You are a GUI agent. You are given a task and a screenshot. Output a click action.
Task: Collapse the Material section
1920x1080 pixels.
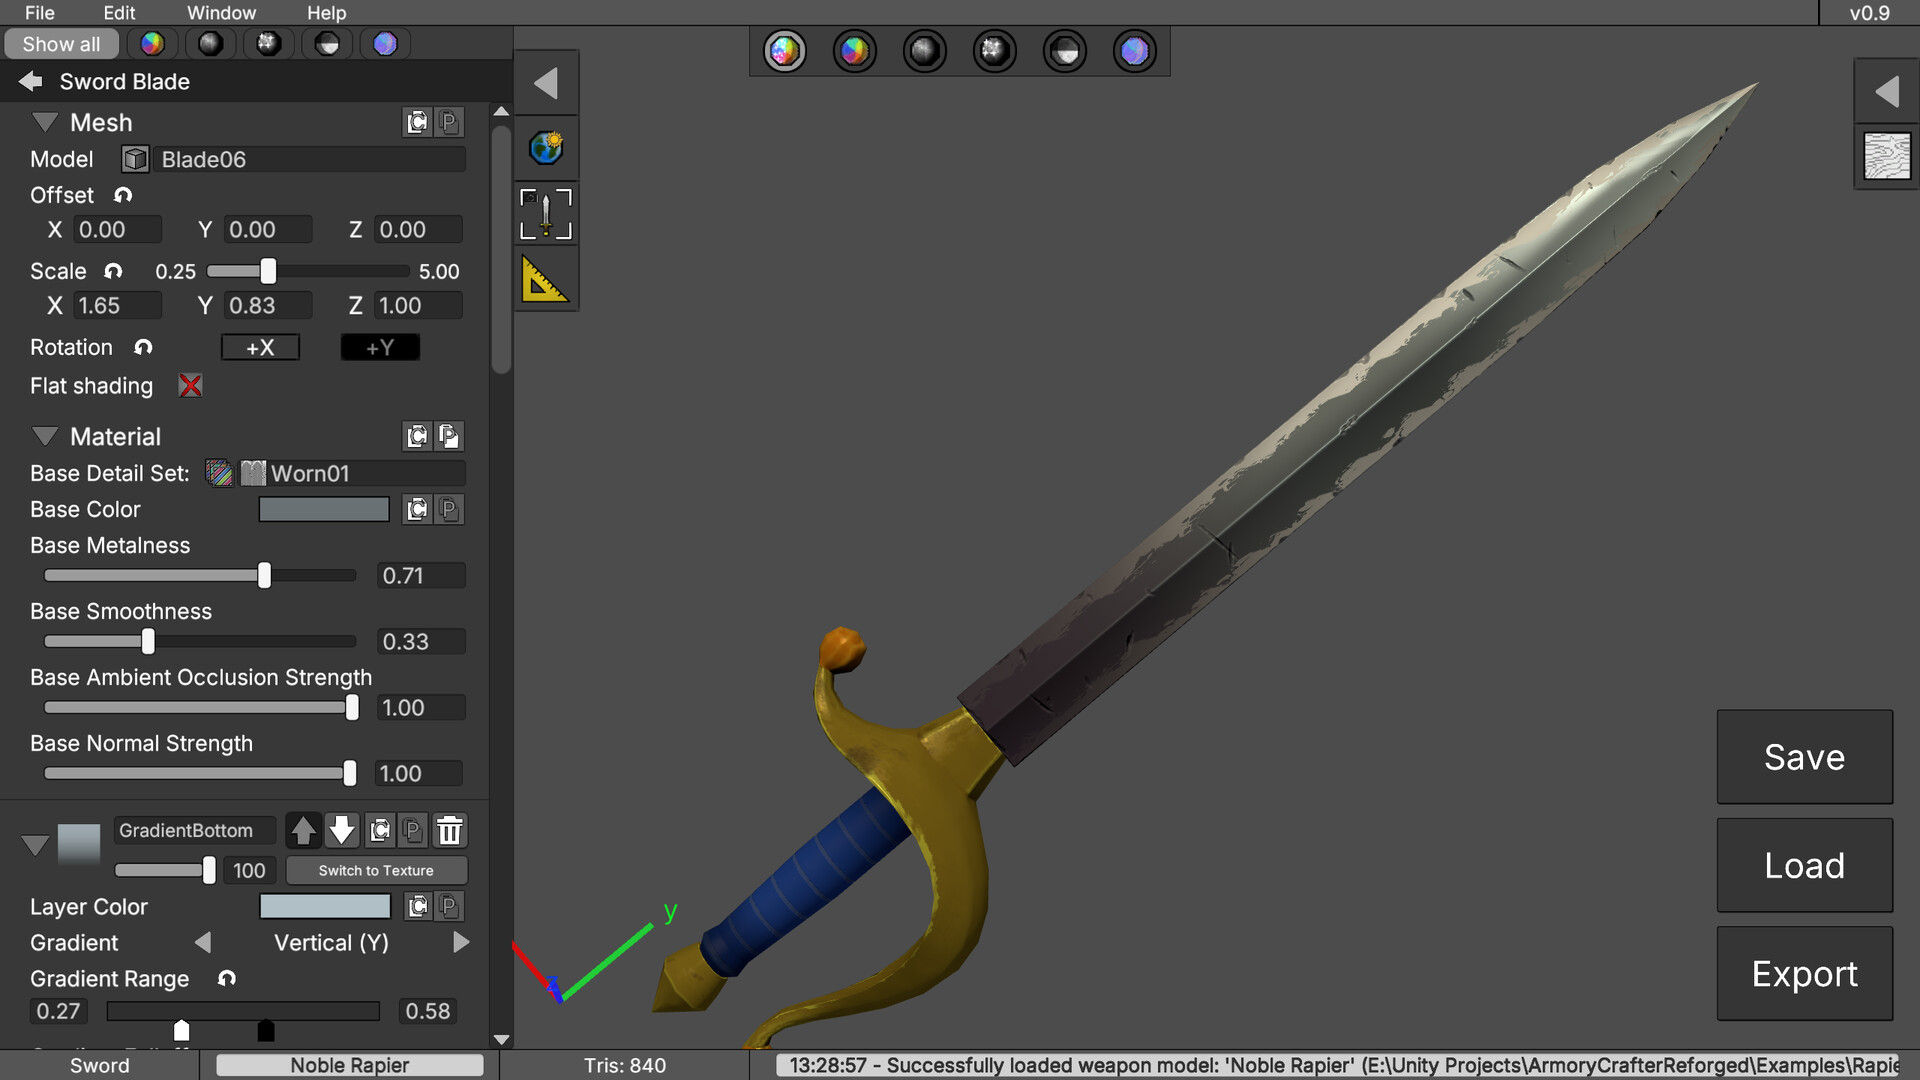click(x=45, y=436)
